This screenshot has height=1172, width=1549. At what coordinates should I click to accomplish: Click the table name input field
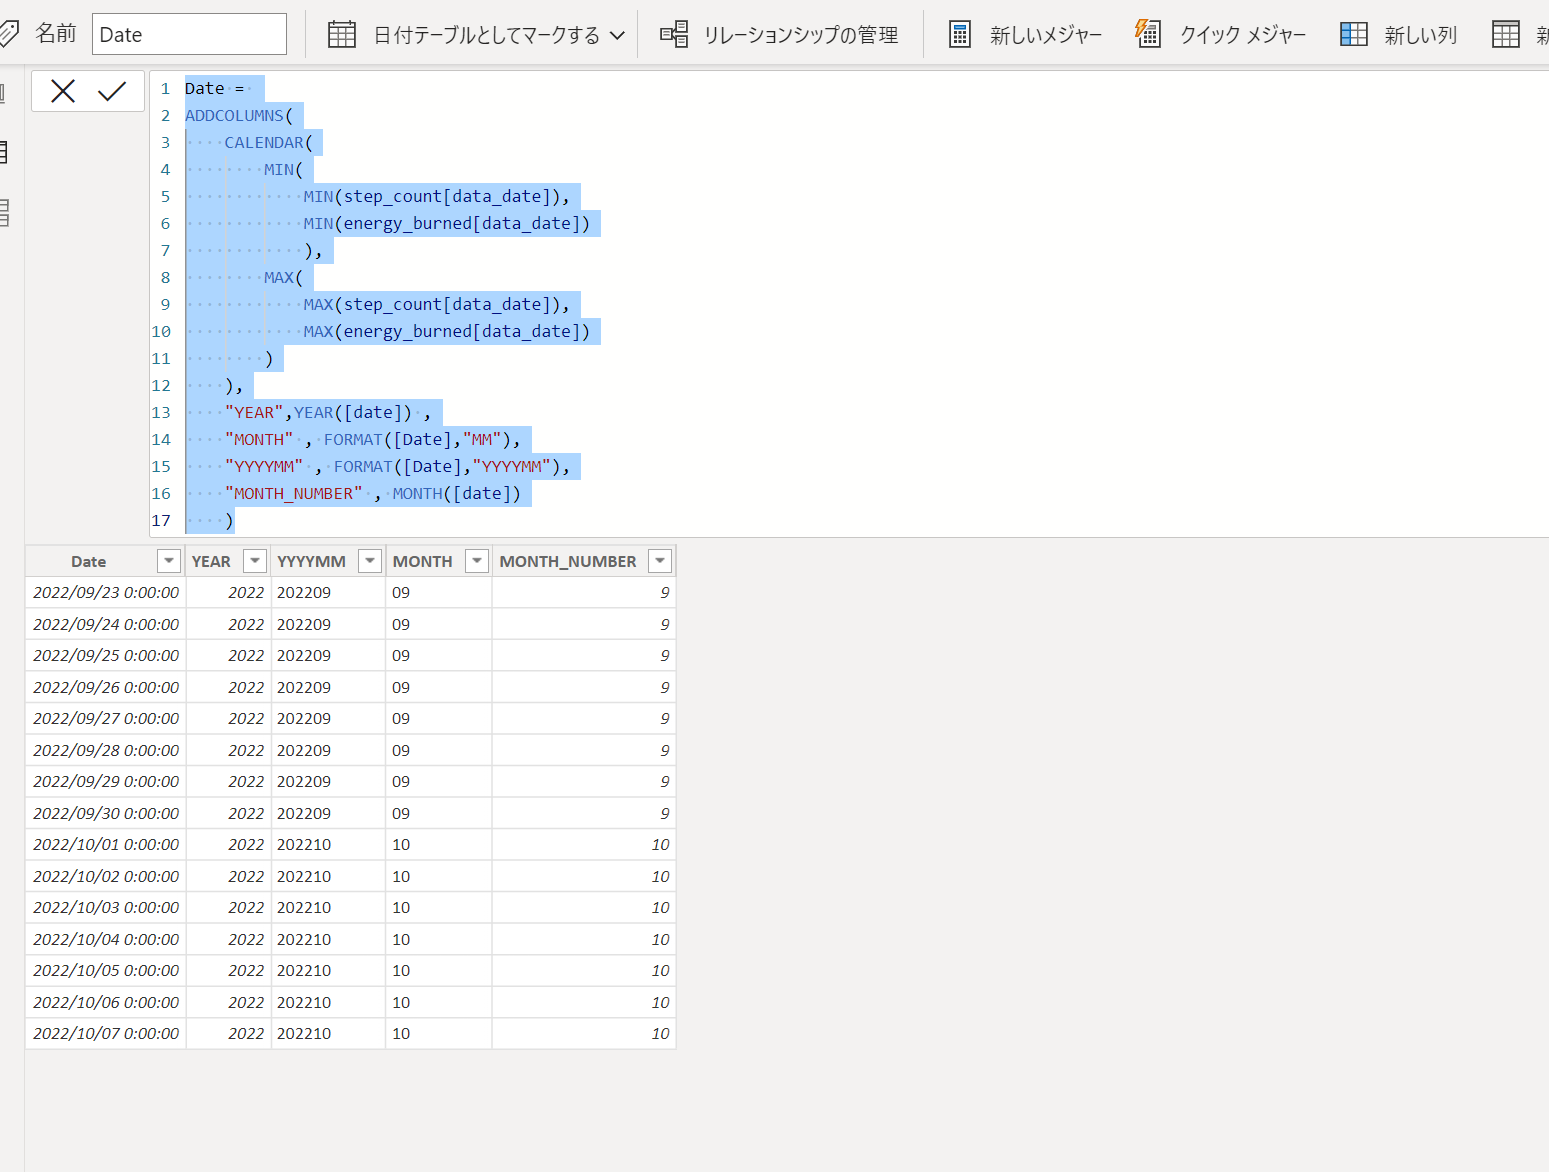point(189,34)
